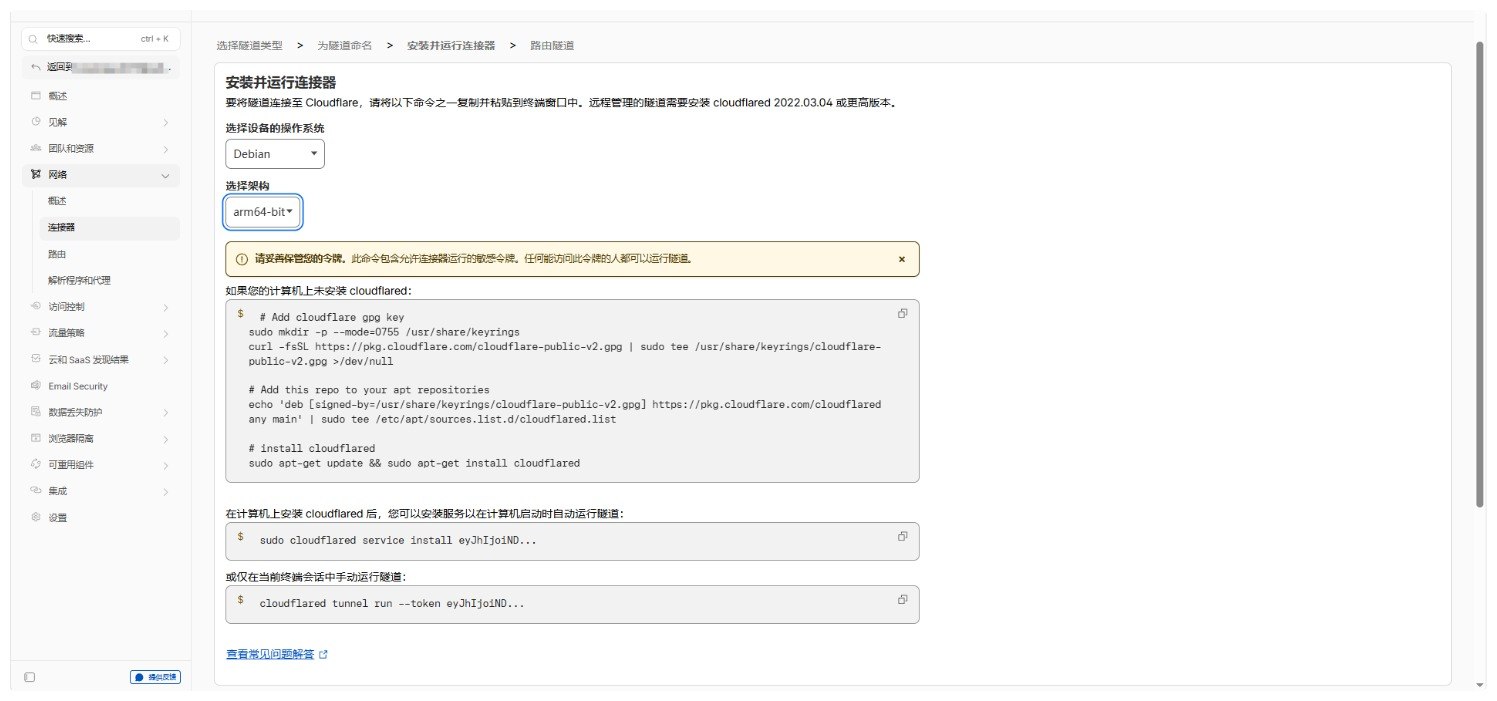Expand the 数据丢失防护 chevron
This screenshot has height=701, width=1497.
coord(165,412)
